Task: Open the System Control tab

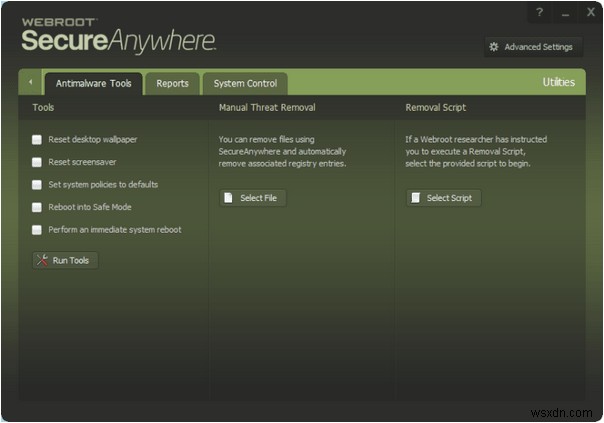Action: [245, 84]
